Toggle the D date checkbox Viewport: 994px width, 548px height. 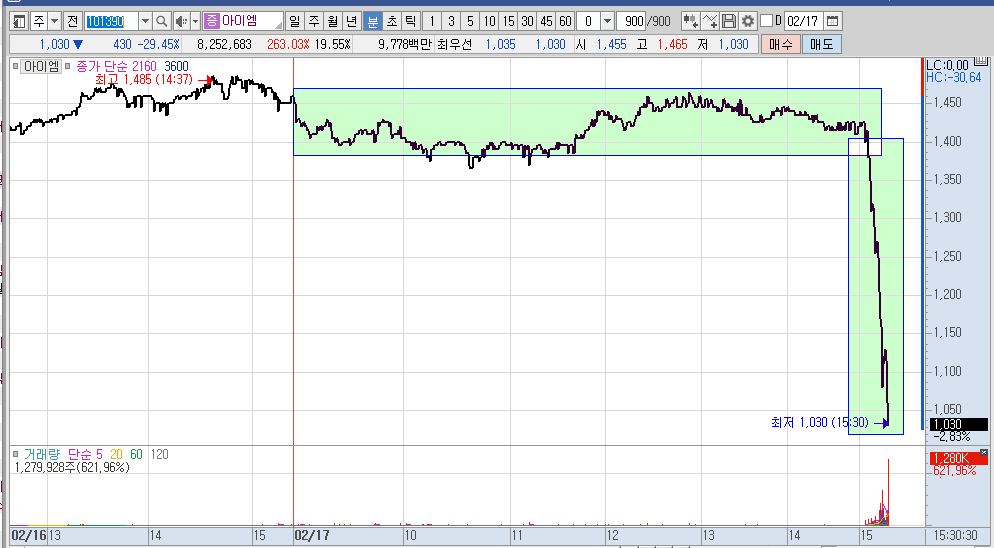point(766,21)
